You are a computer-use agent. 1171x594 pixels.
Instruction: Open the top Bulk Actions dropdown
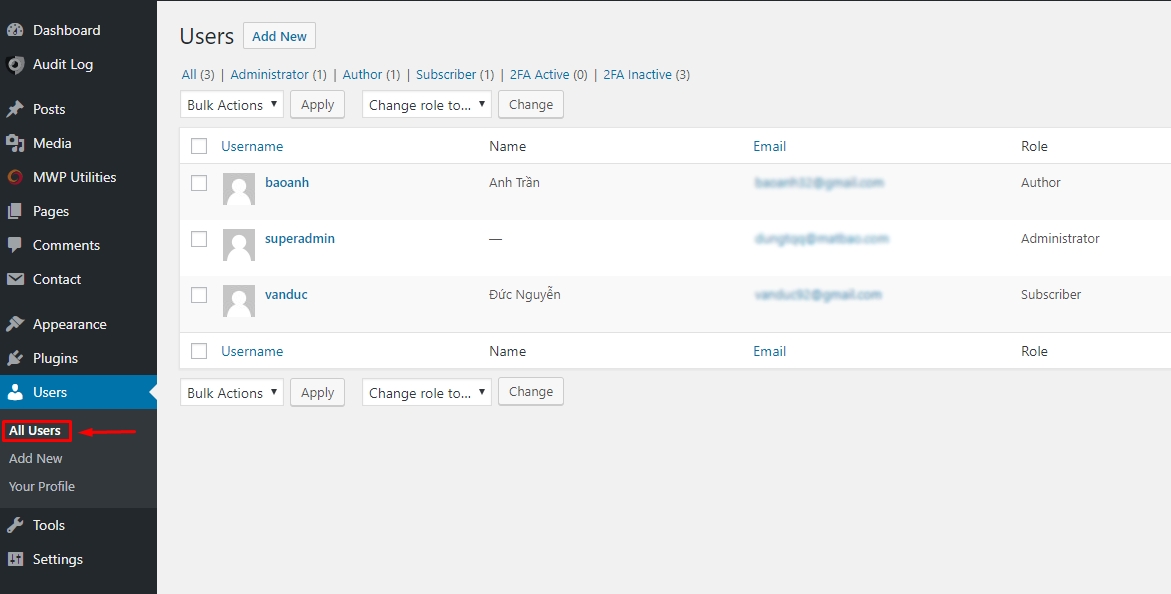coord(232,105)
